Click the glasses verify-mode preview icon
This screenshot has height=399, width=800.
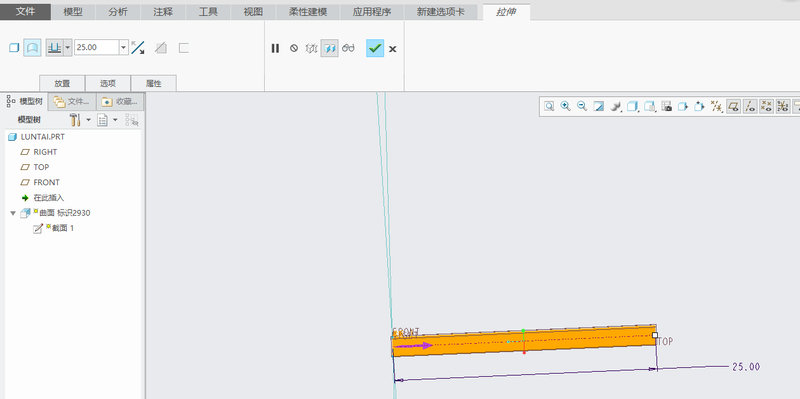[348, 48]
